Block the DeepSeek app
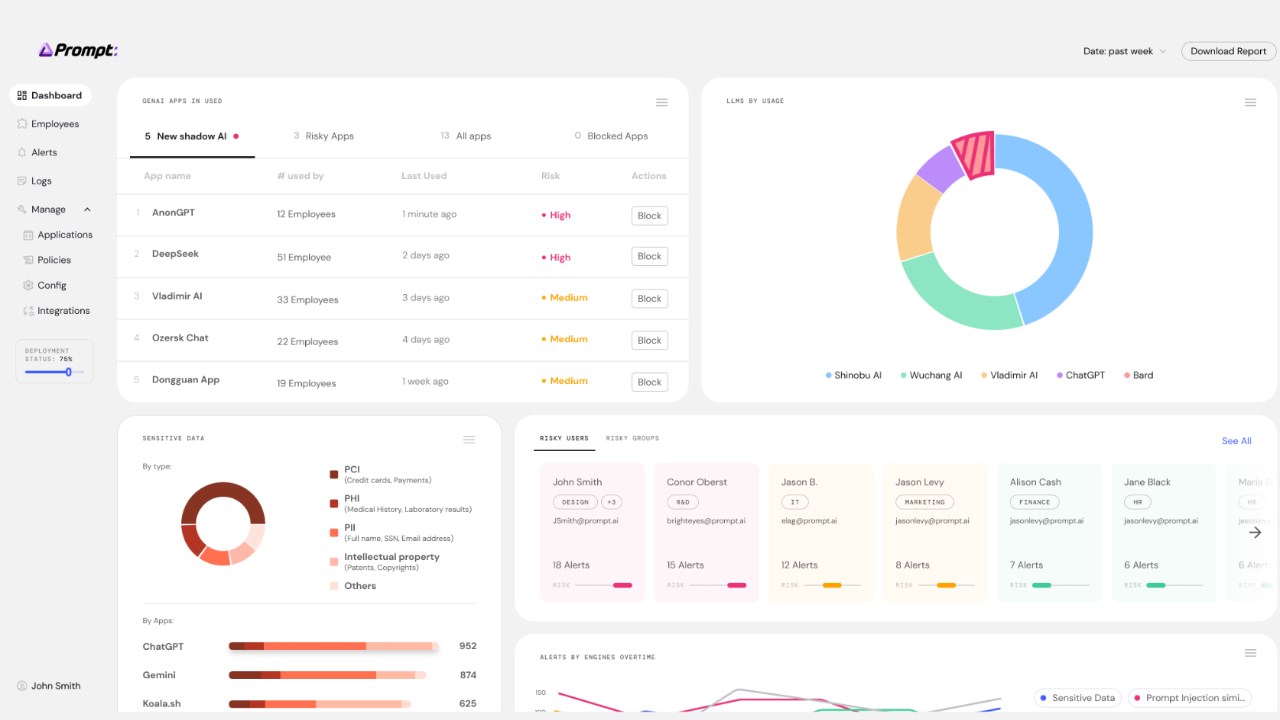Image resolution: width=1280 pixels, height=720 pixels. (650, 257)
